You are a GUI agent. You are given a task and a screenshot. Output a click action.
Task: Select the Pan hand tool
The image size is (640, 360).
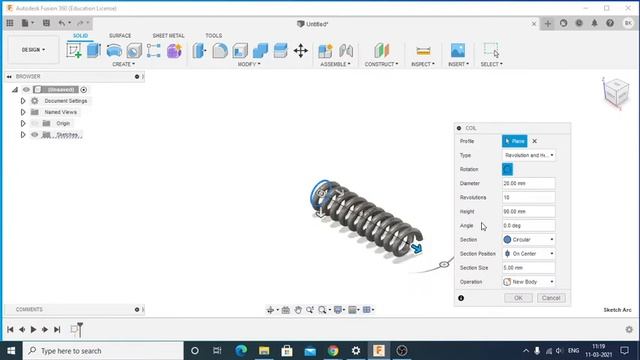point(298,310)
